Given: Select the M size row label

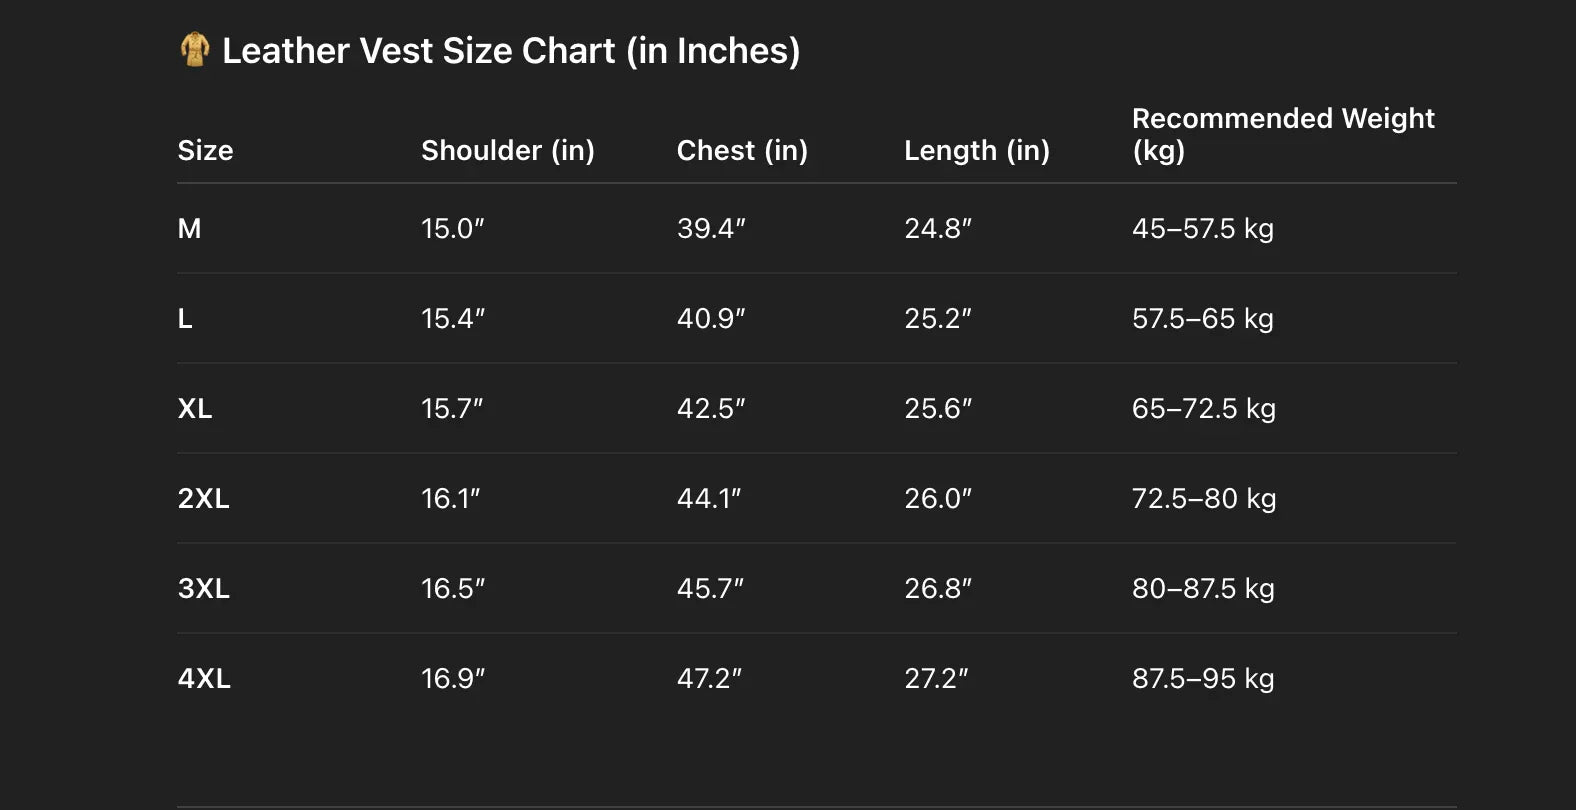Looking at the screenshot, I should click(189, 229).
